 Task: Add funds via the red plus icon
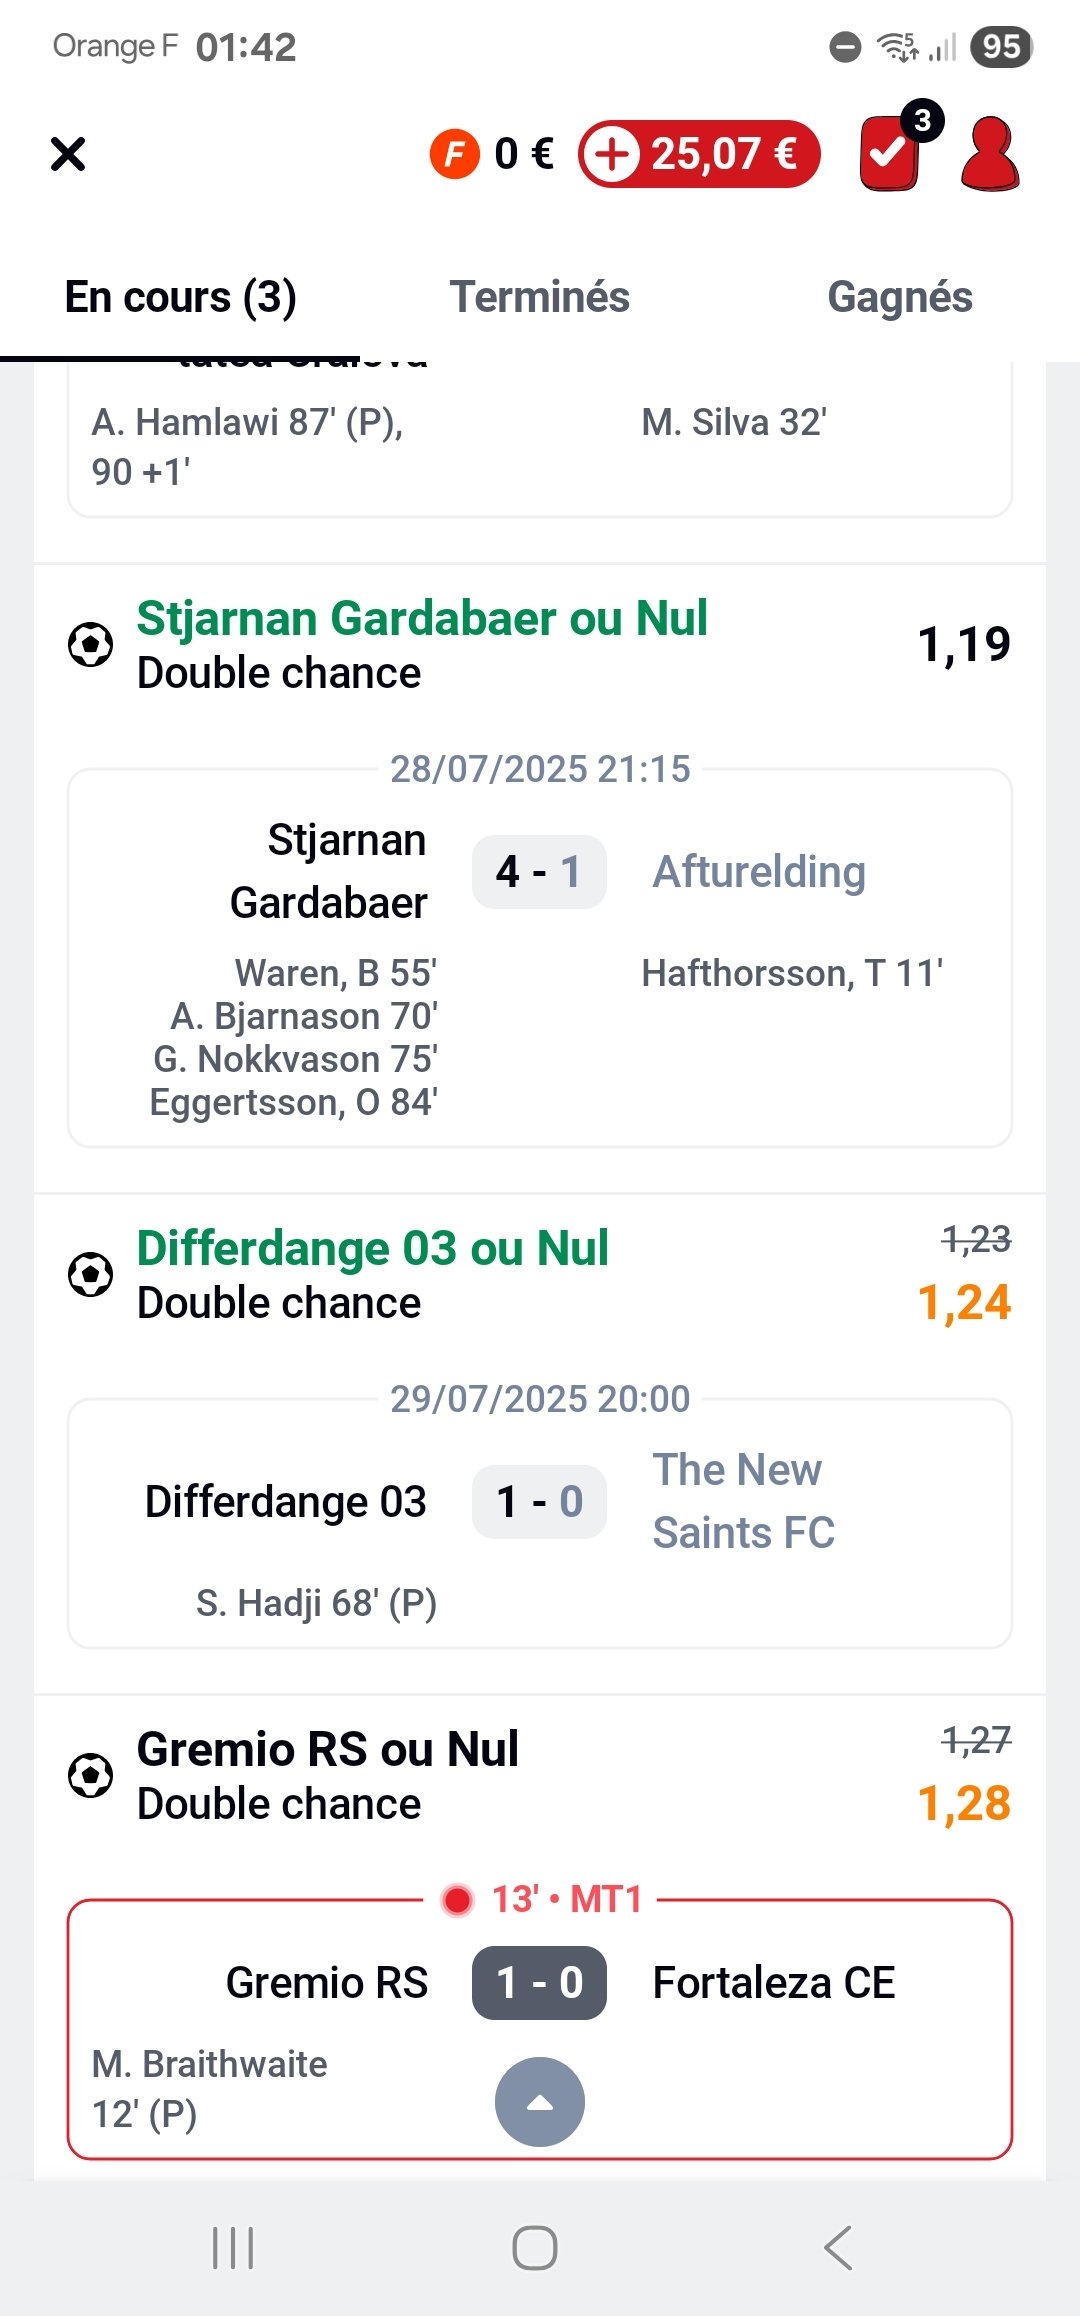[x=611, y=154]
